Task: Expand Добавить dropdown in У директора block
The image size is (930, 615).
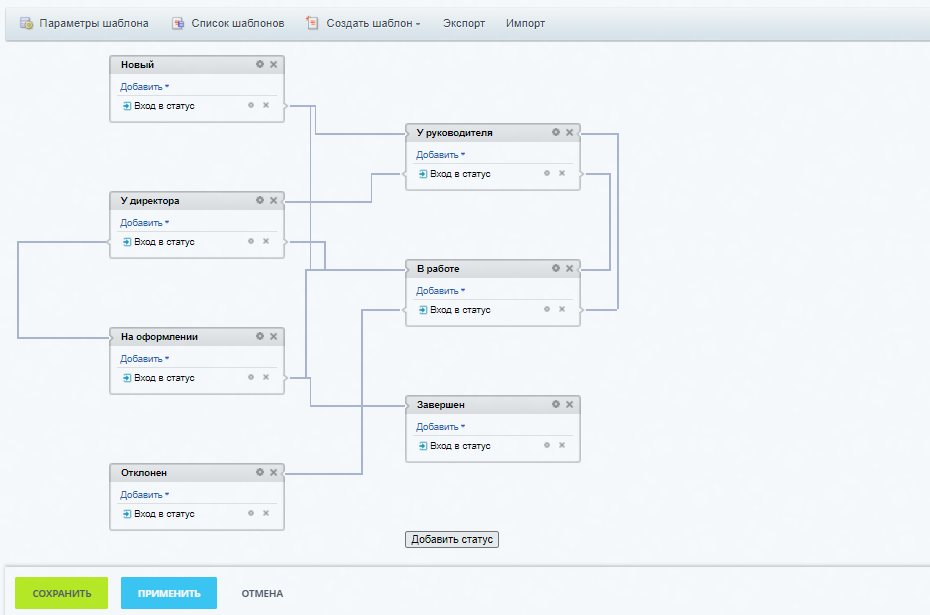Action: click(x=145, y=223)
